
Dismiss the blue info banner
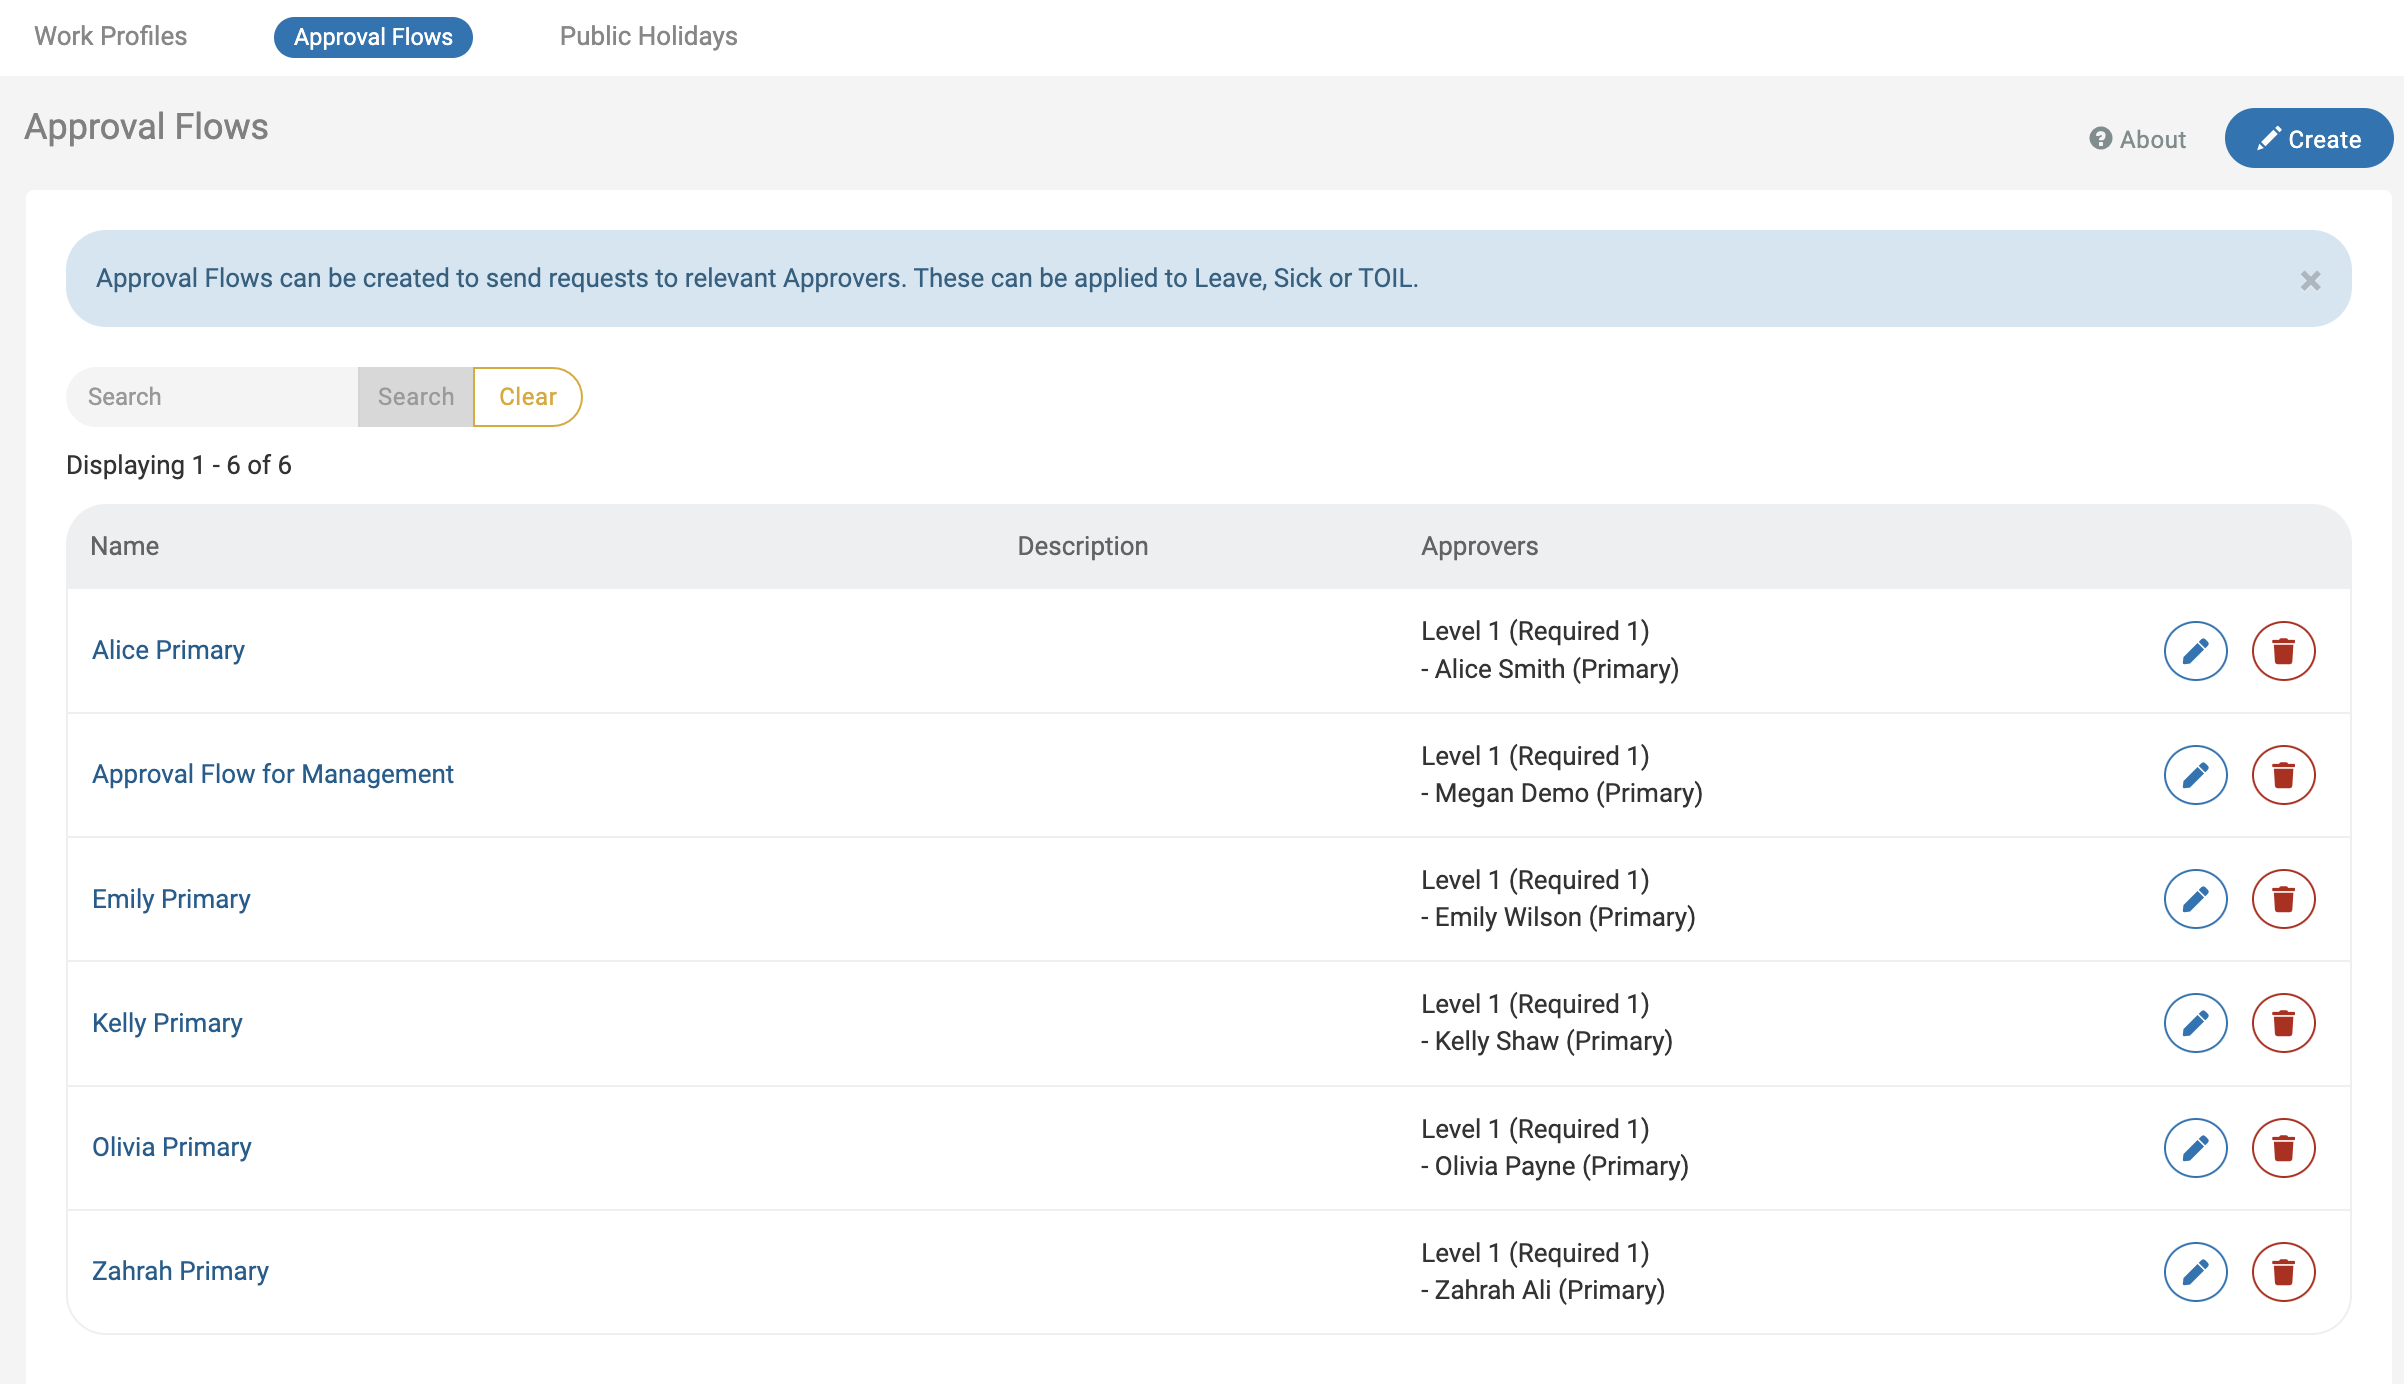pyautogui.click(x=2310, y=280)
